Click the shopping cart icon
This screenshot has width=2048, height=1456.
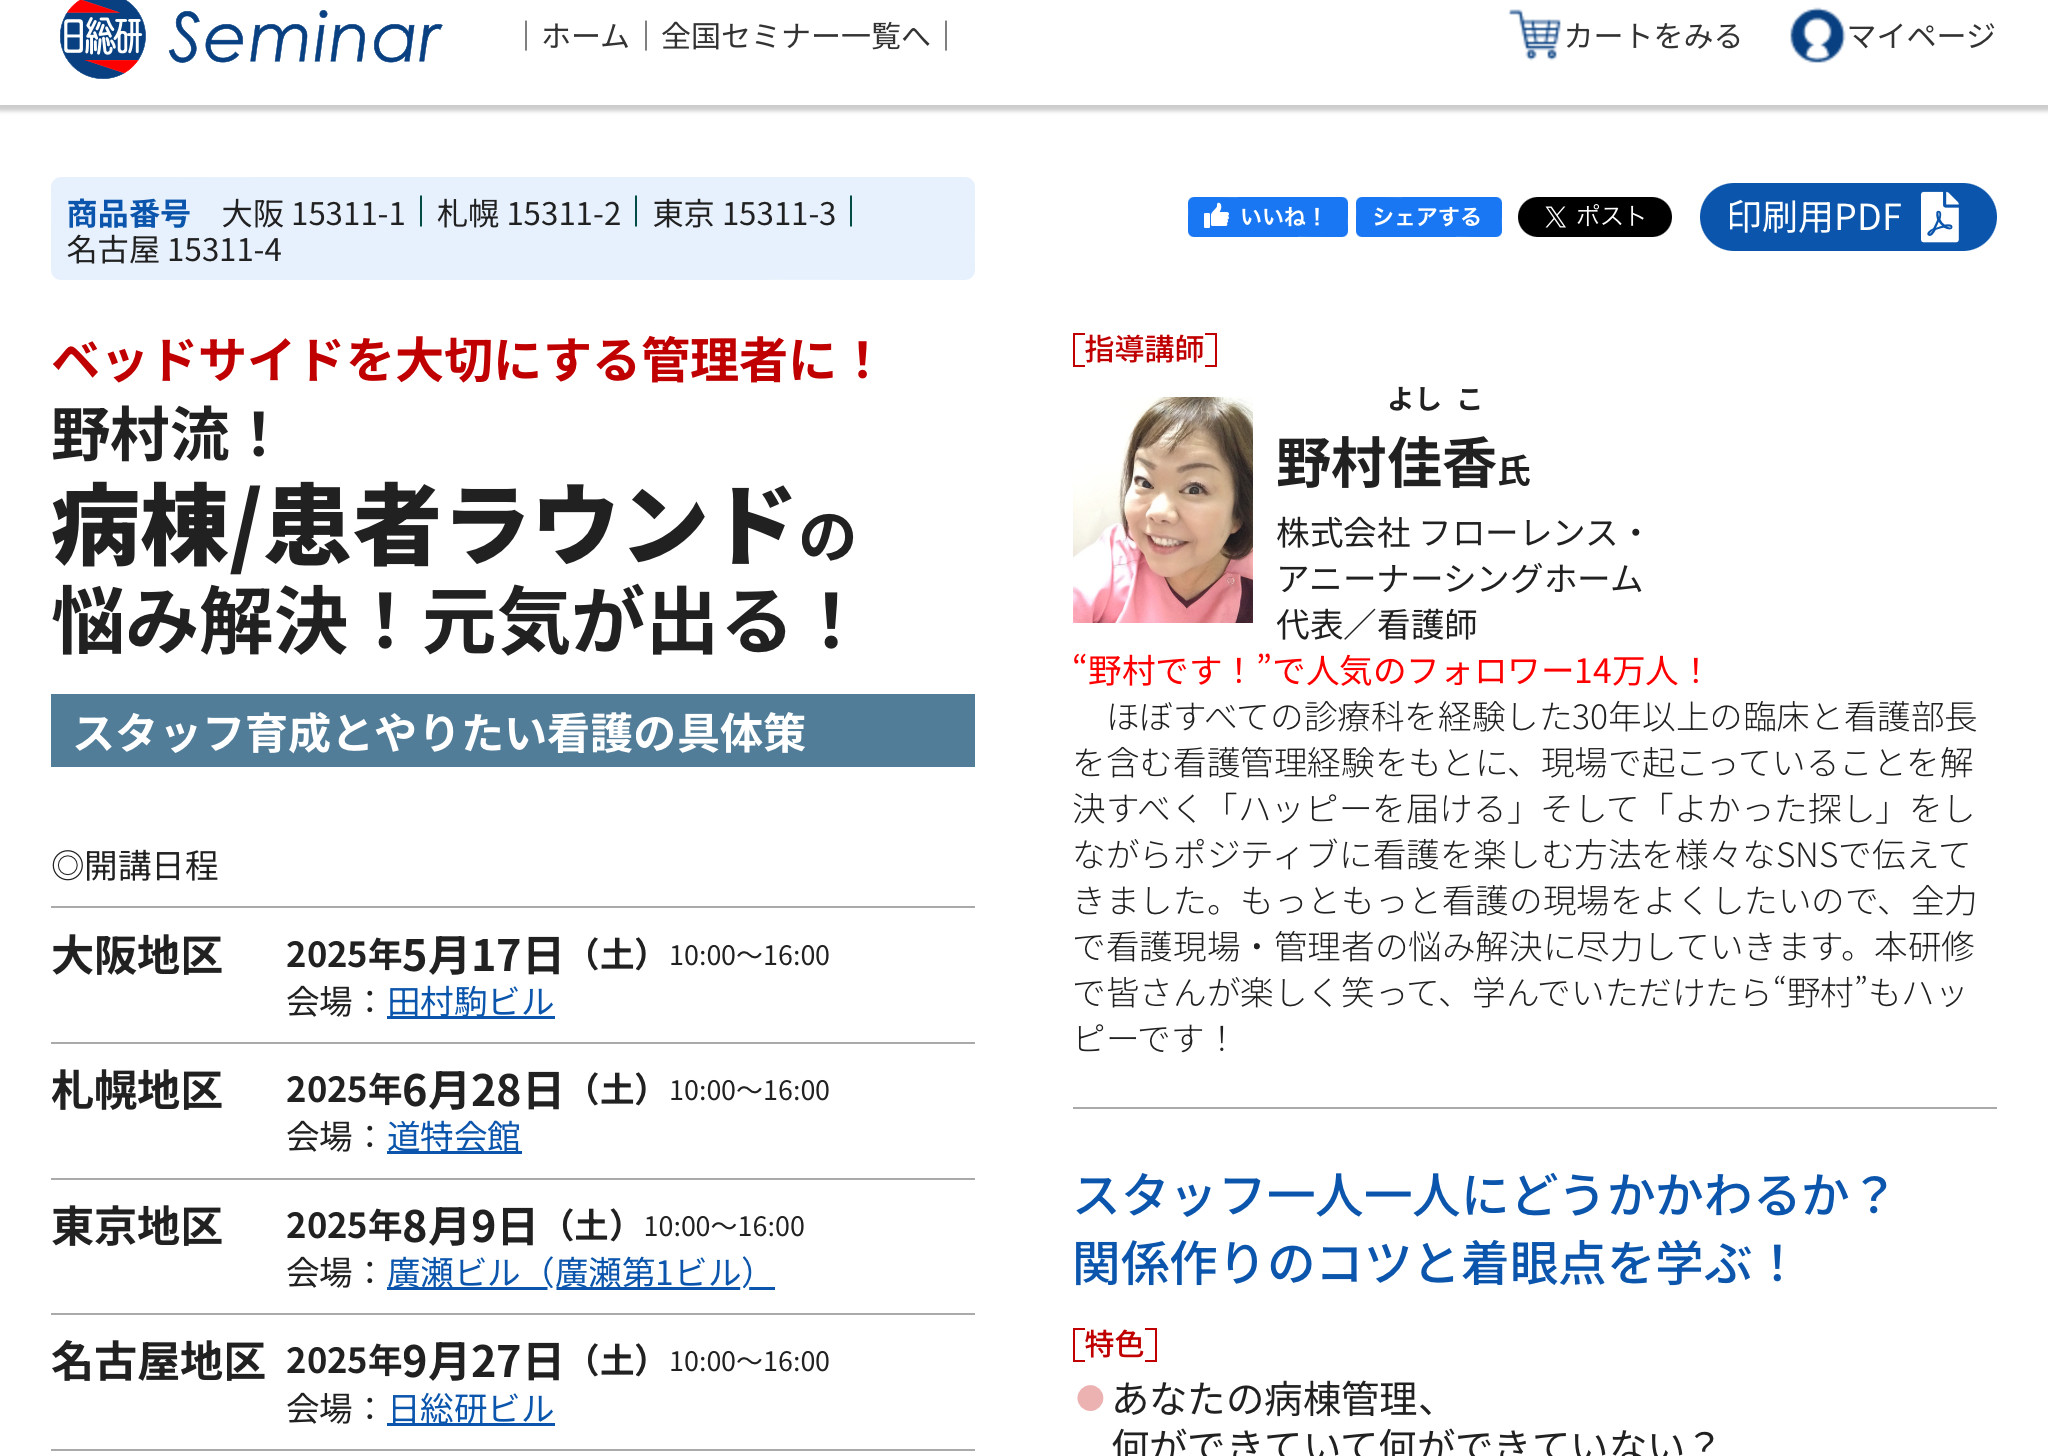(x=1534, y=35)
